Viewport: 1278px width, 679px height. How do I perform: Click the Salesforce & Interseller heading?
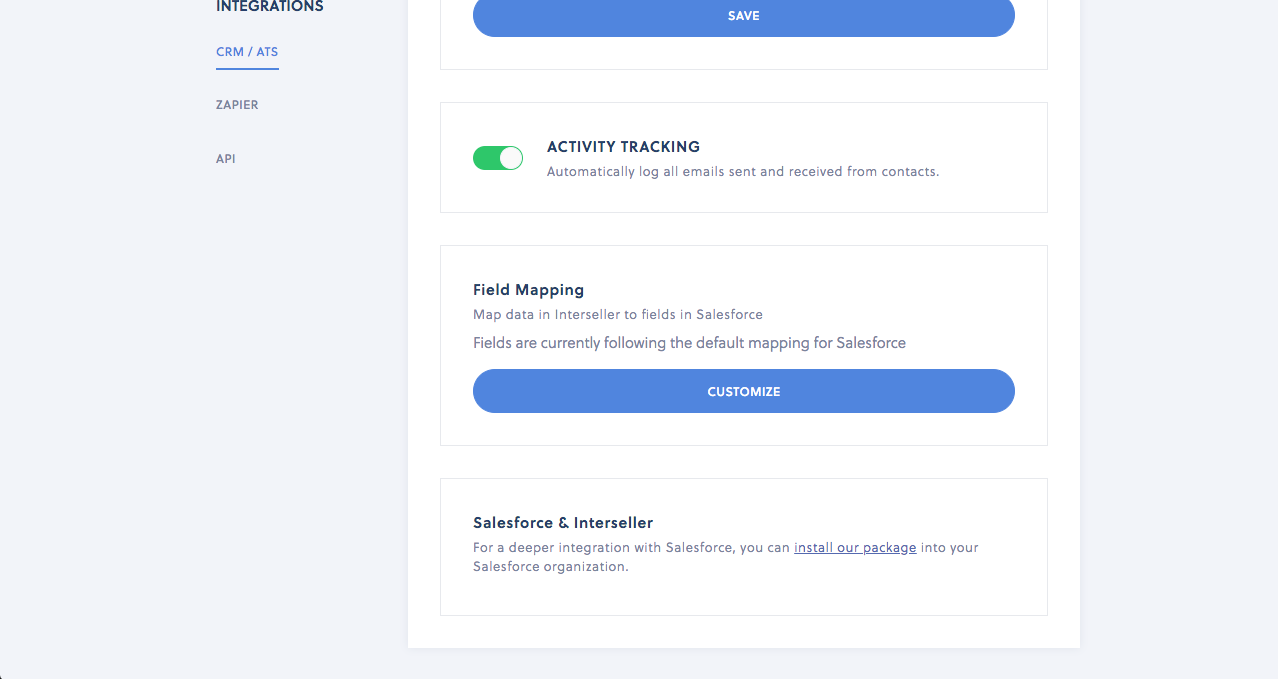coord(563,523)
